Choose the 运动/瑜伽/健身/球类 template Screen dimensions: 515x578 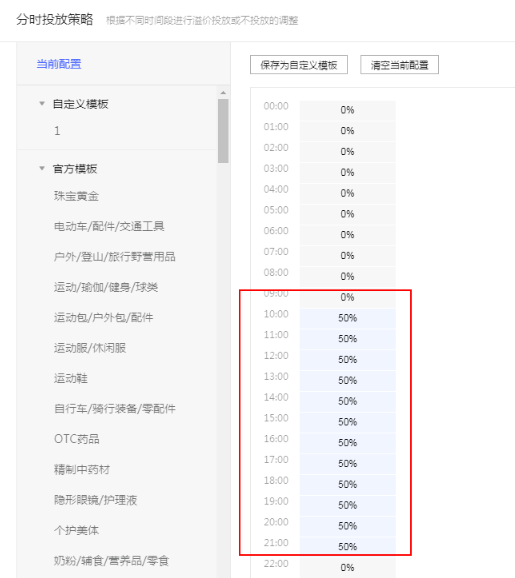106,287
